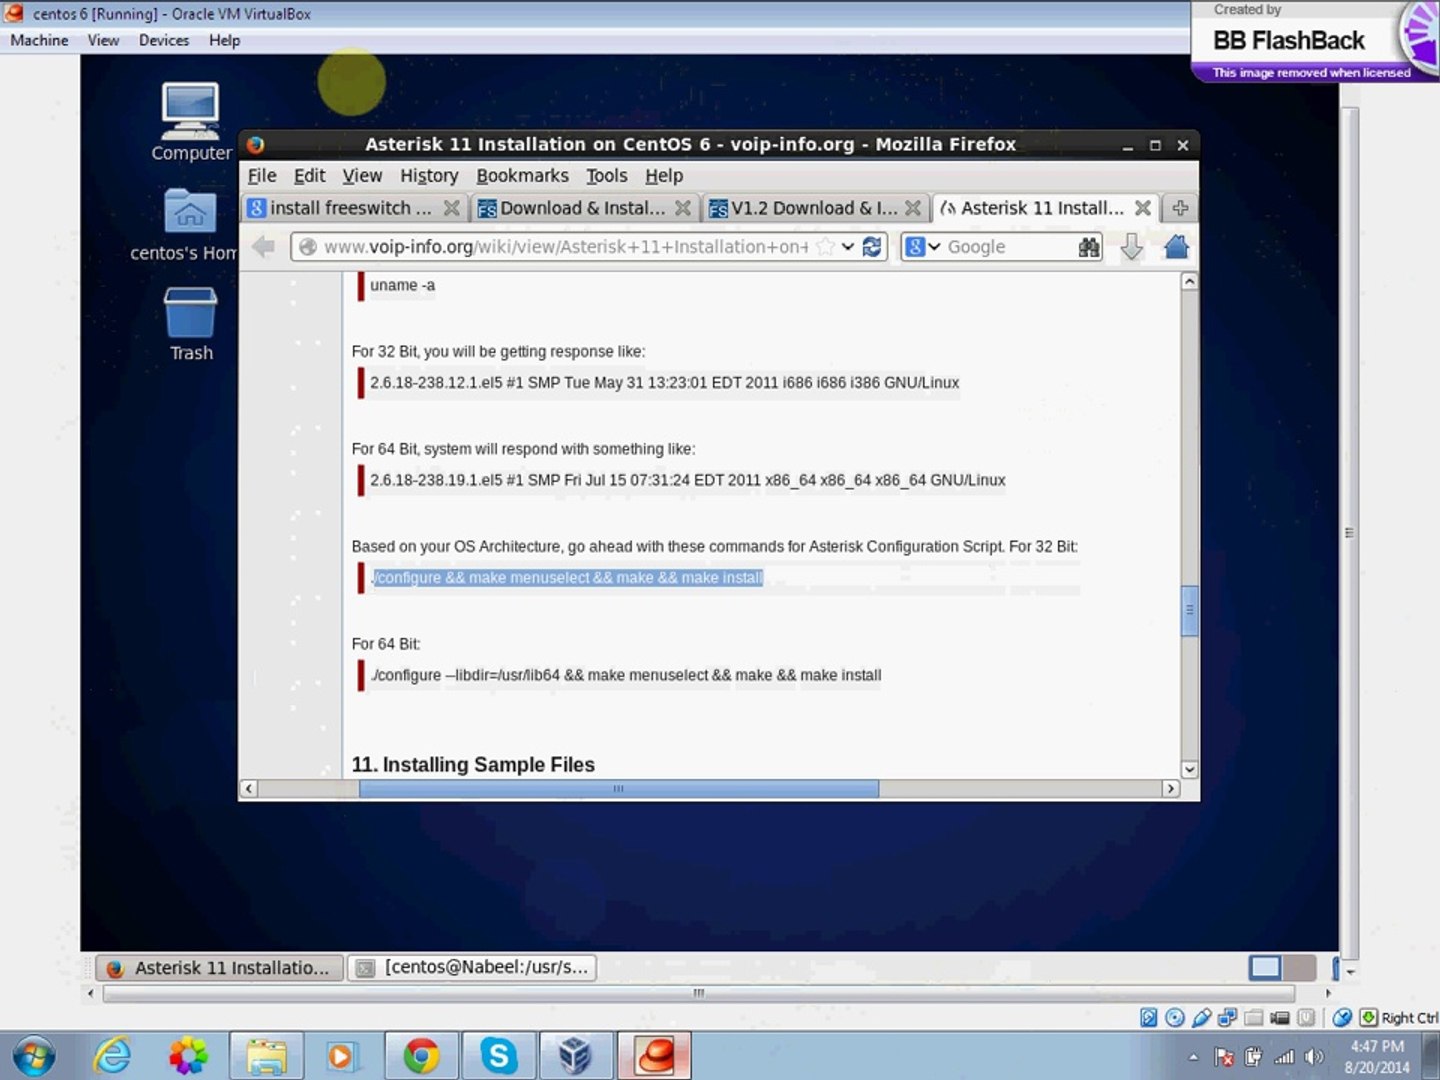The image size is (1440, 1080).
Task: Open Firefox Edit menu
Action: pyautogui.click(x=309, y=176)
